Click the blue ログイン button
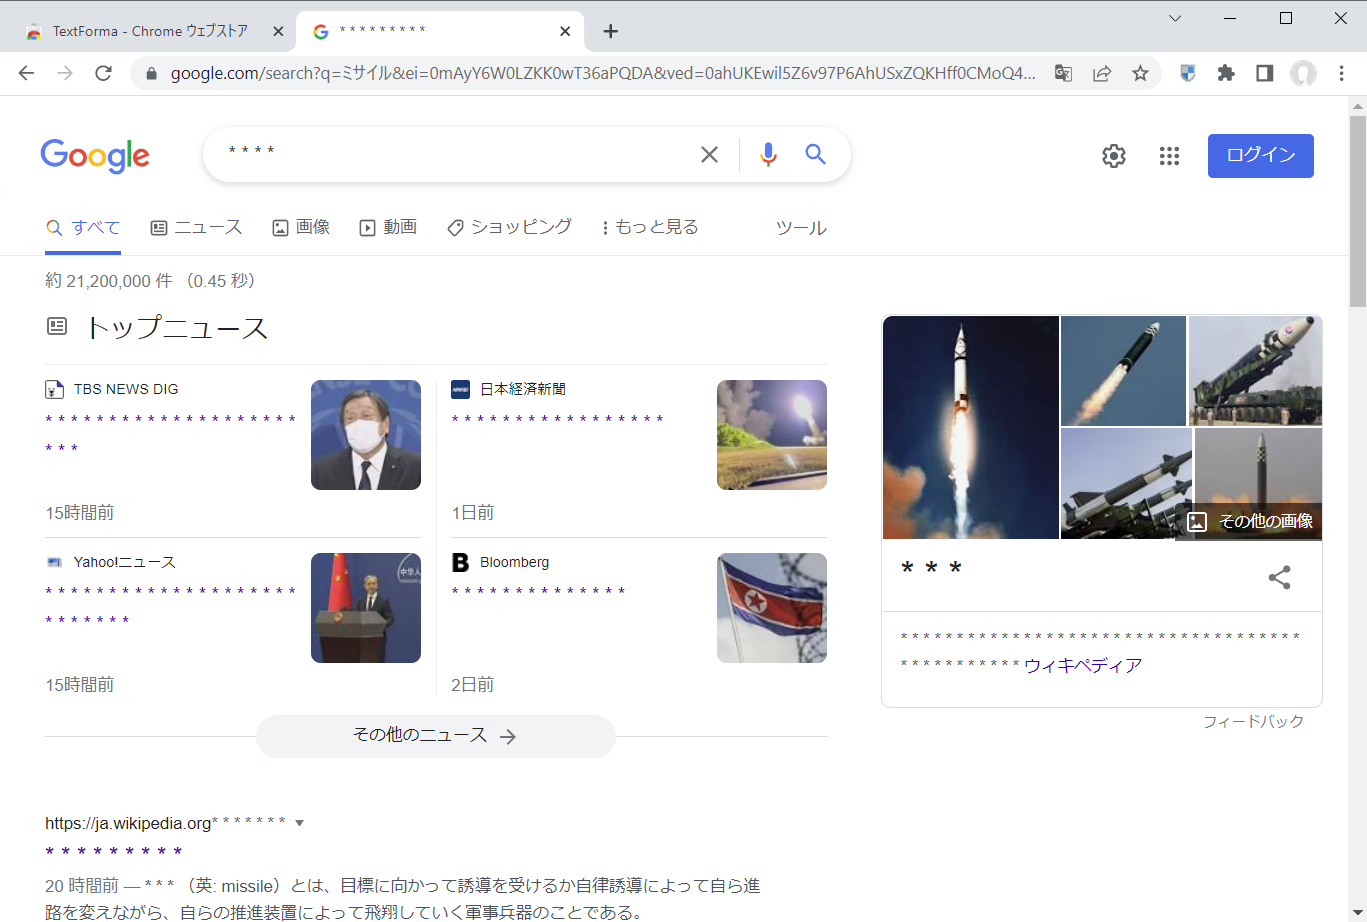Viewport: 1367px width, 922px height. (1260, 156)
